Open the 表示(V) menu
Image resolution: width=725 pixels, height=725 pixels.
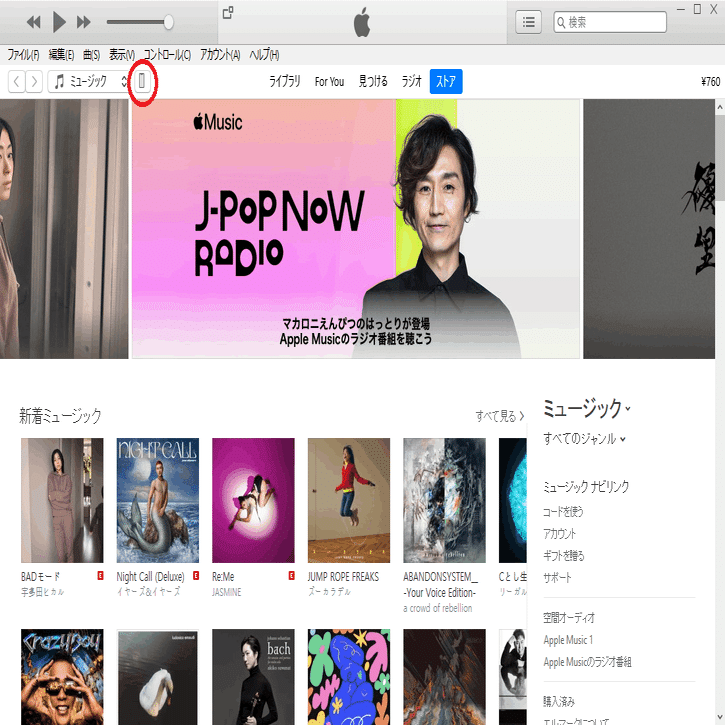122,55
